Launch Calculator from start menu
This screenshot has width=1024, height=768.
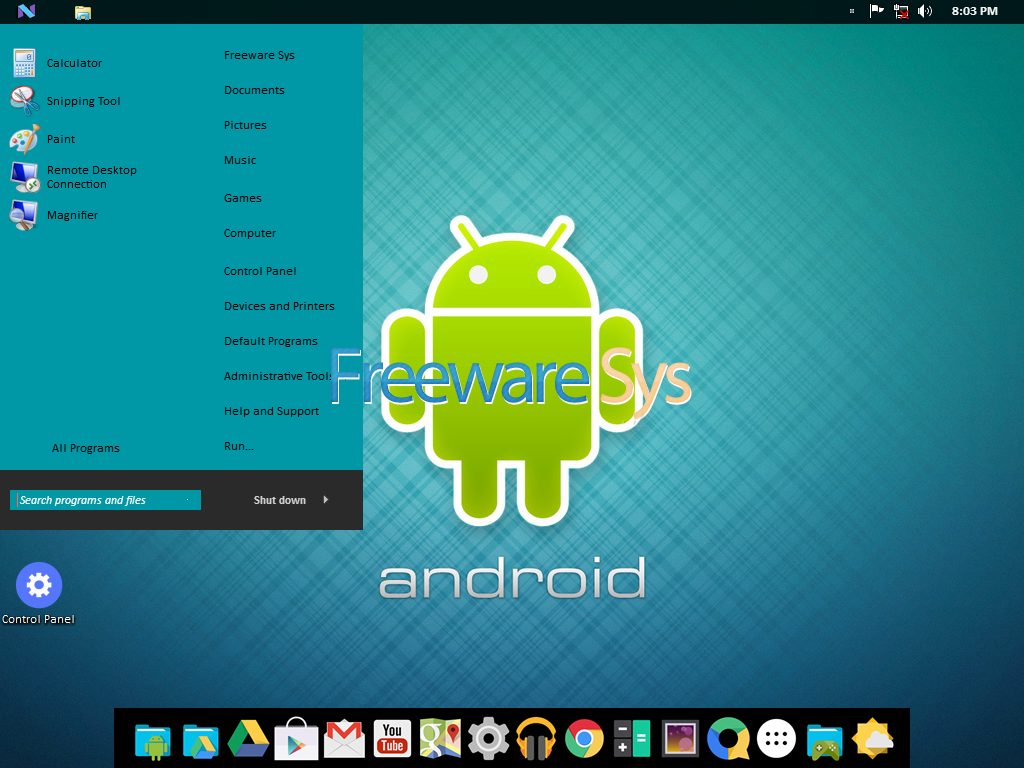point(74,63)
